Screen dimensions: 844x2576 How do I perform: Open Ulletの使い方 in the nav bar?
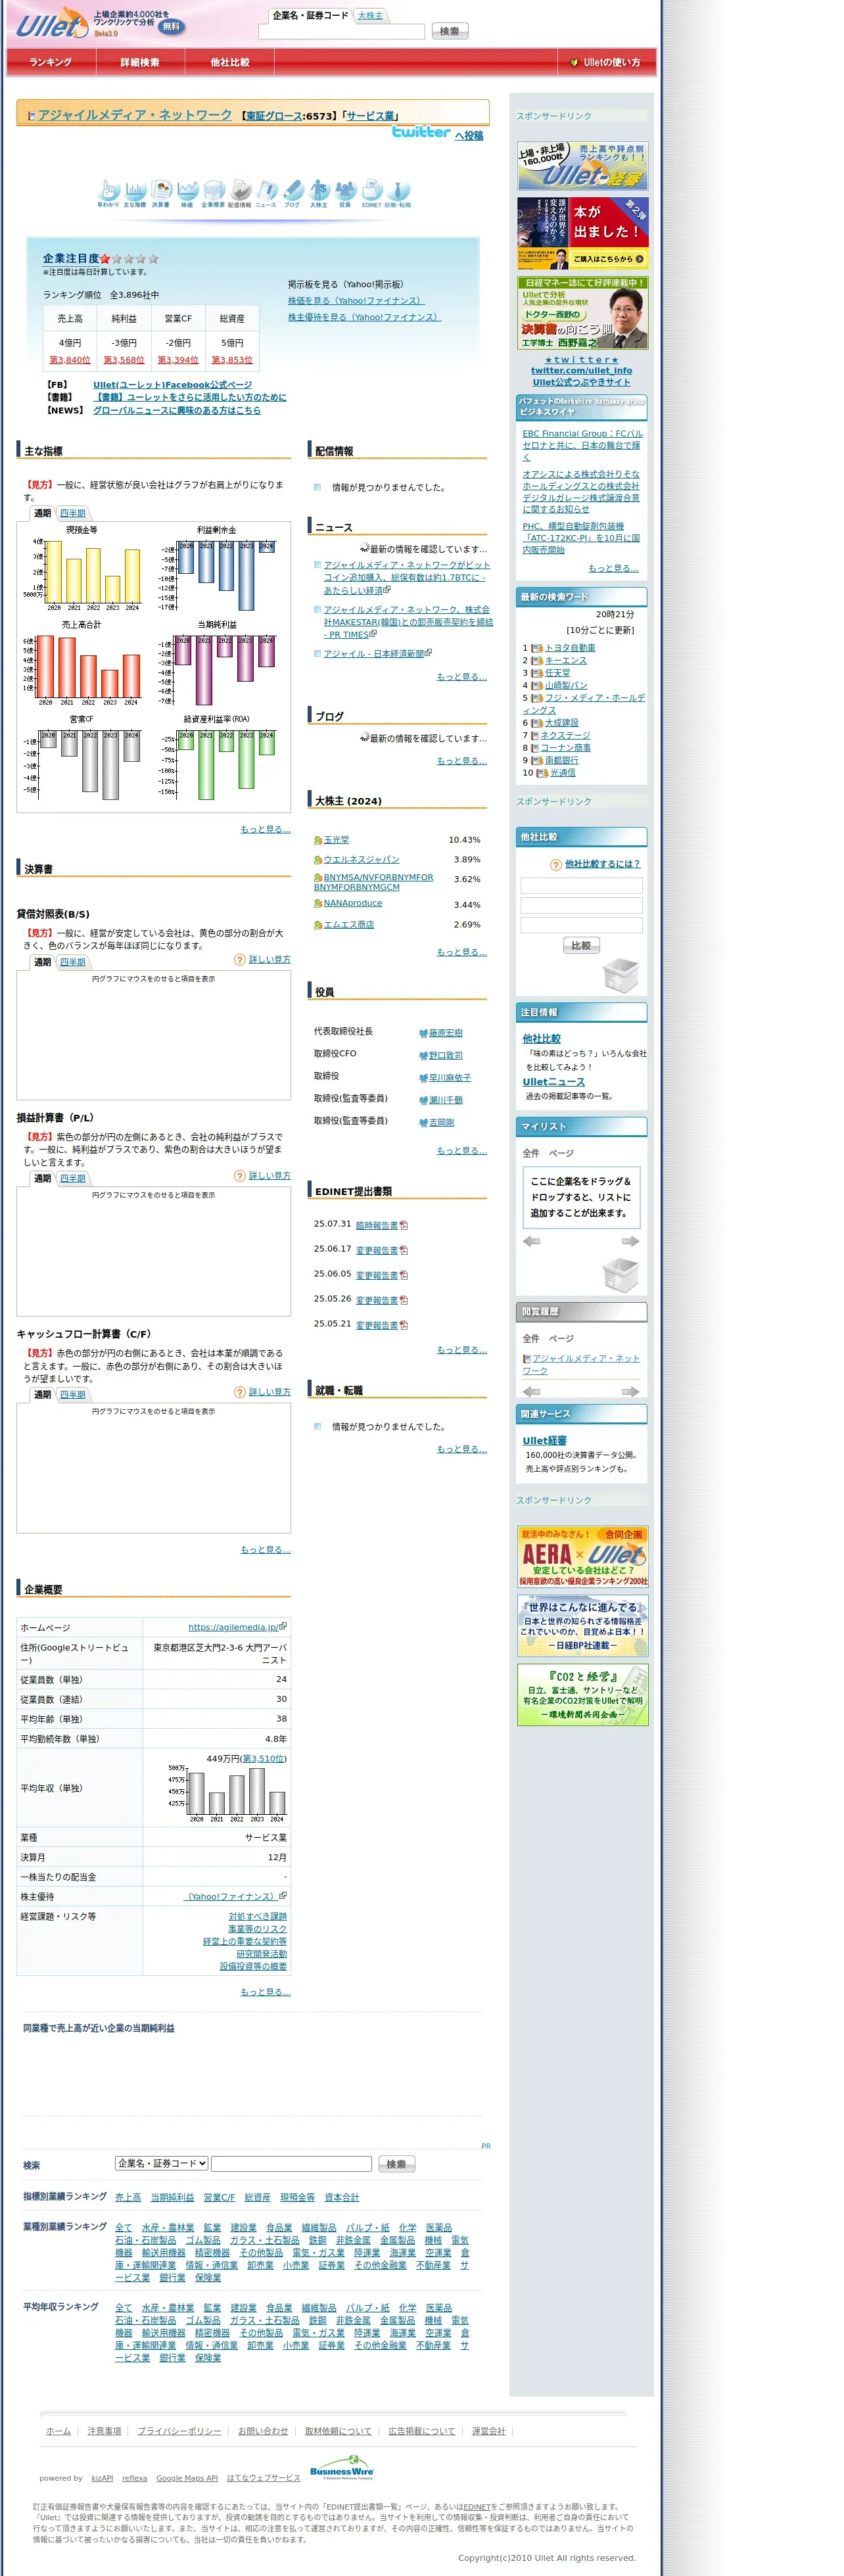(606, 62)
